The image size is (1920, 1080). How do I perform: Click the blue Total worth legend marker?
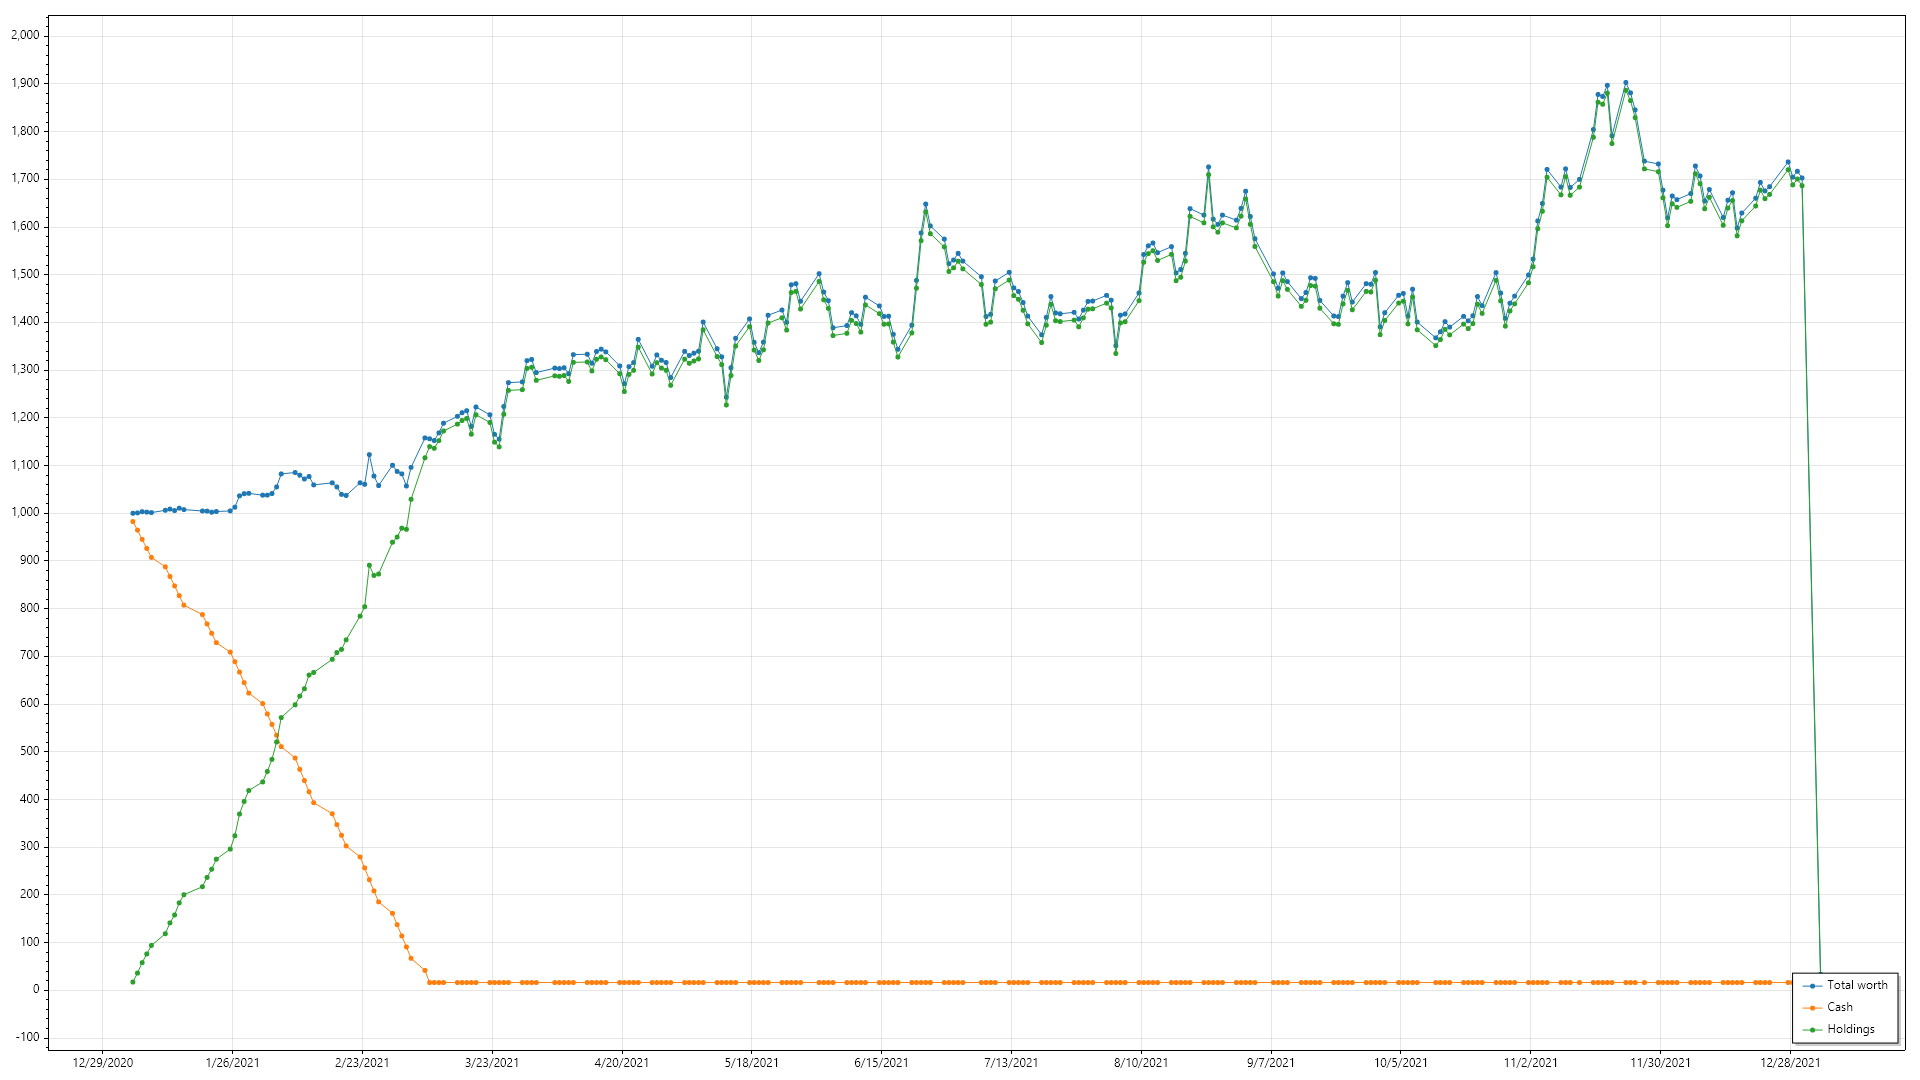point(1813,986)
